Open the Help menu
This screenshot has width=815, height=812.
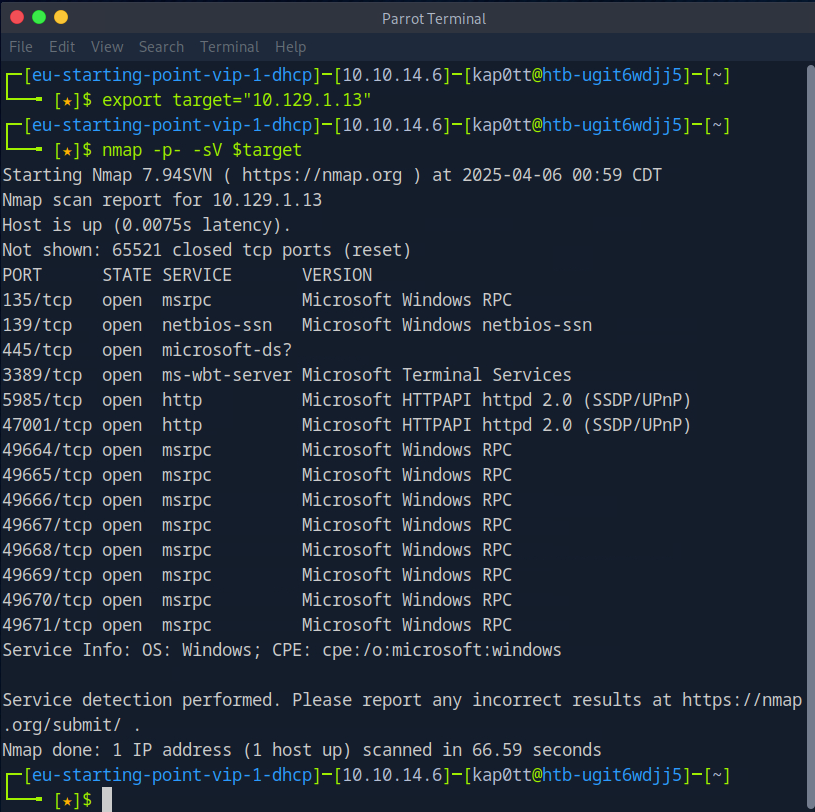click(290, 47)
